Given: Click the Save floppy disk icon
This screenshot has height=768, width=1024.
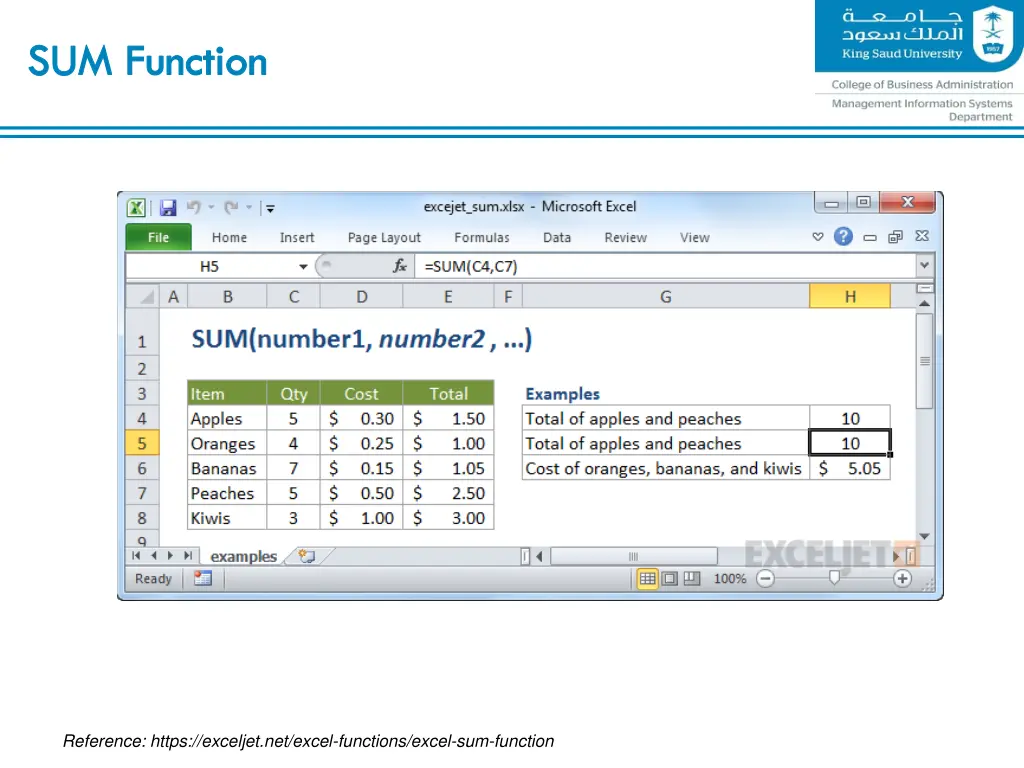Looking at the screenshot, I should click(x=168, y=208).
